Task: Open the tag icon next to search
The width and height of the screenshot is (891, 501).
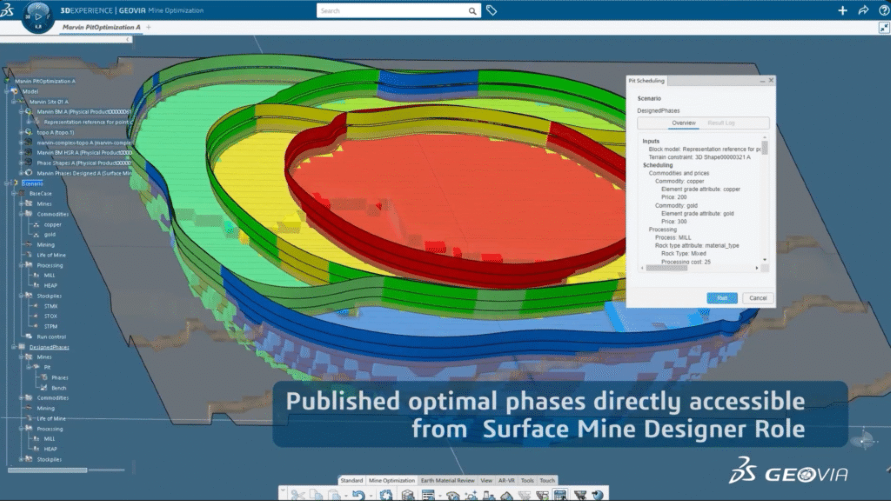Action: [491, 10]
